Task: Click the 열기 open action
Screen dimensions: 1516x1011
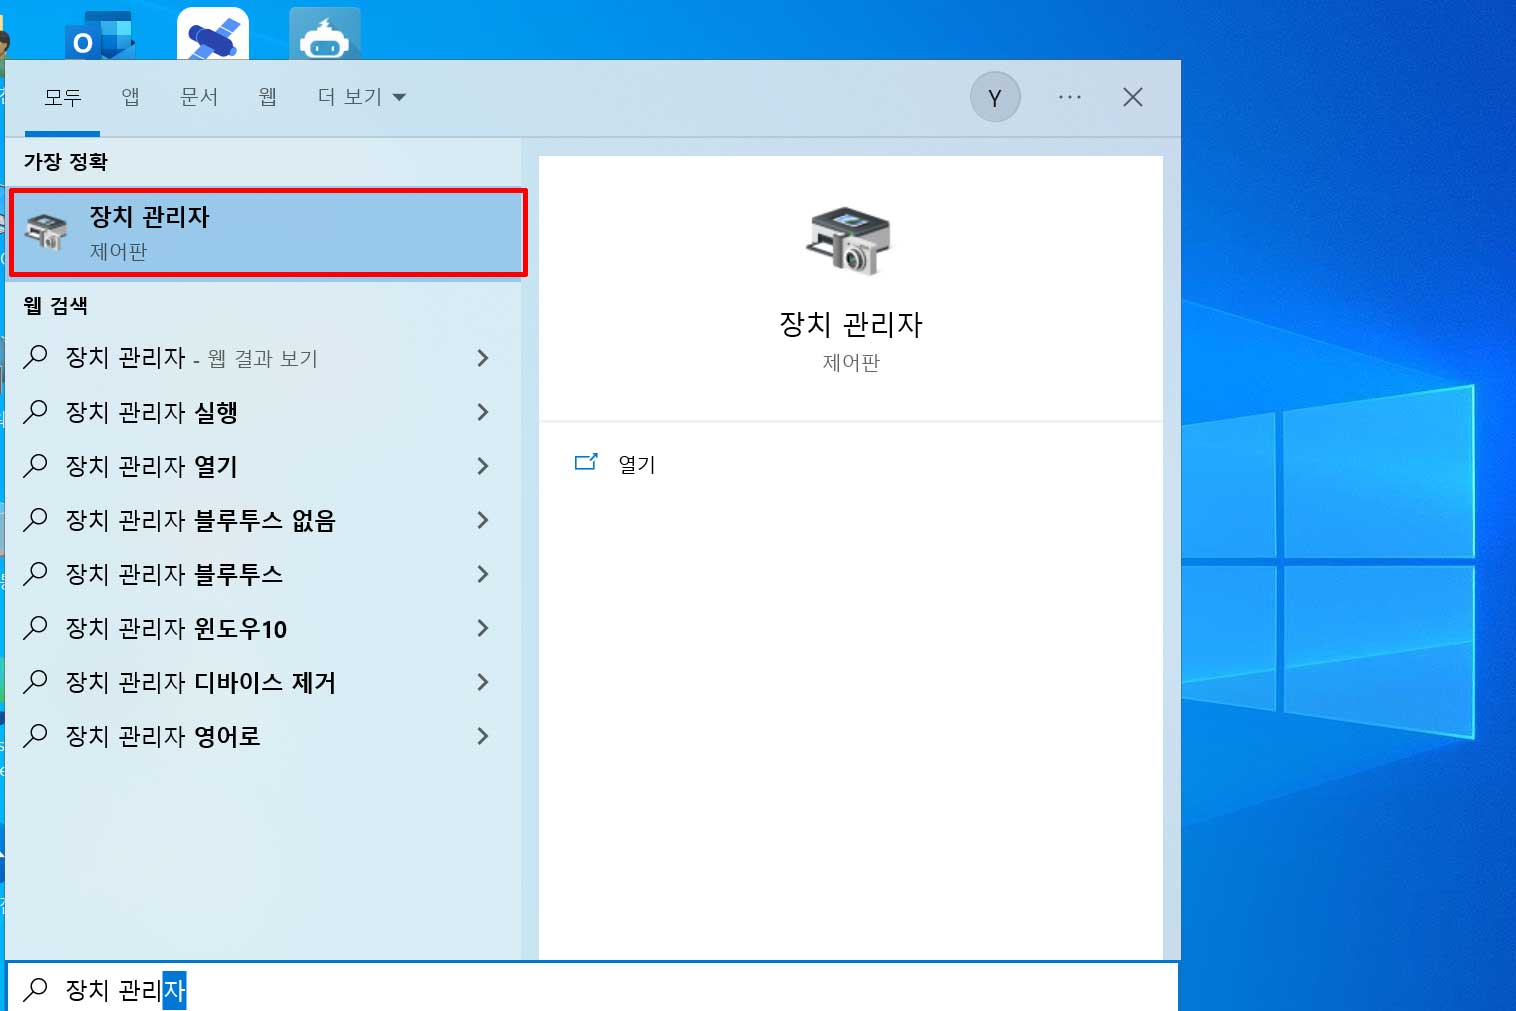Action: click(636, 464)
